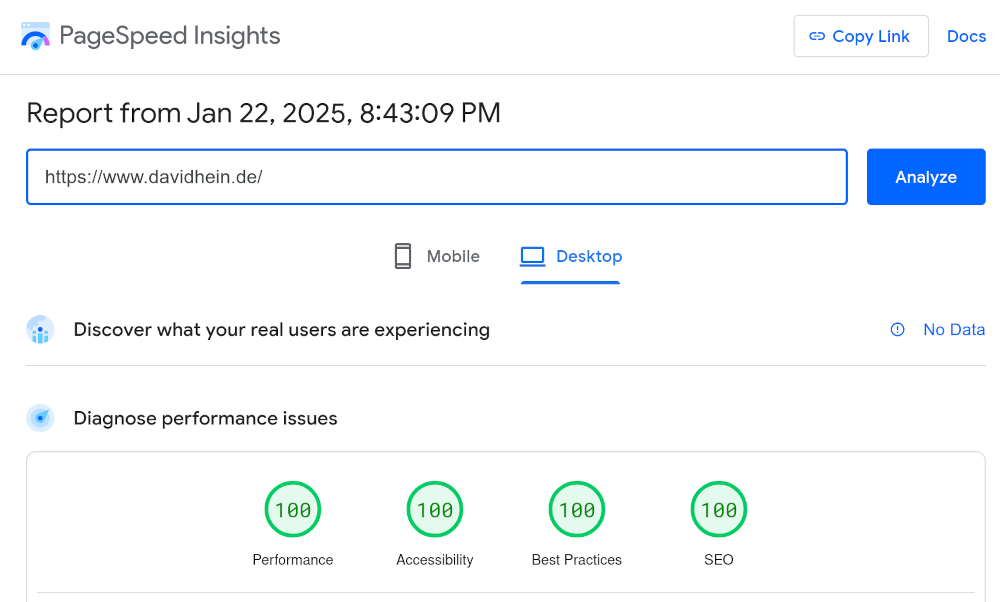Click the mobile phone icon
The height and width of the screenshot is (602, 1000).
pyautogui.click(x=403, y=256)
